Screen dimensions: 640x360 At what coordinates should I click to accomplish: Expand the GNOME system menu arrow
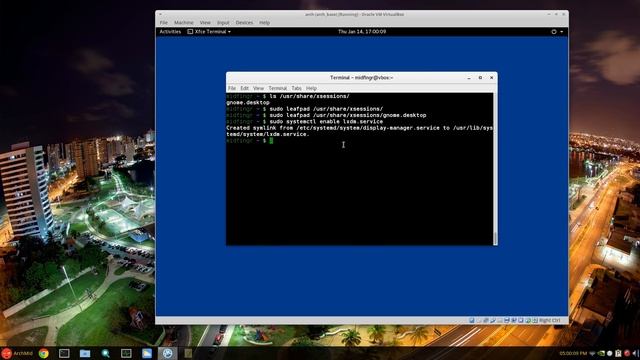(x=562, y=31)
